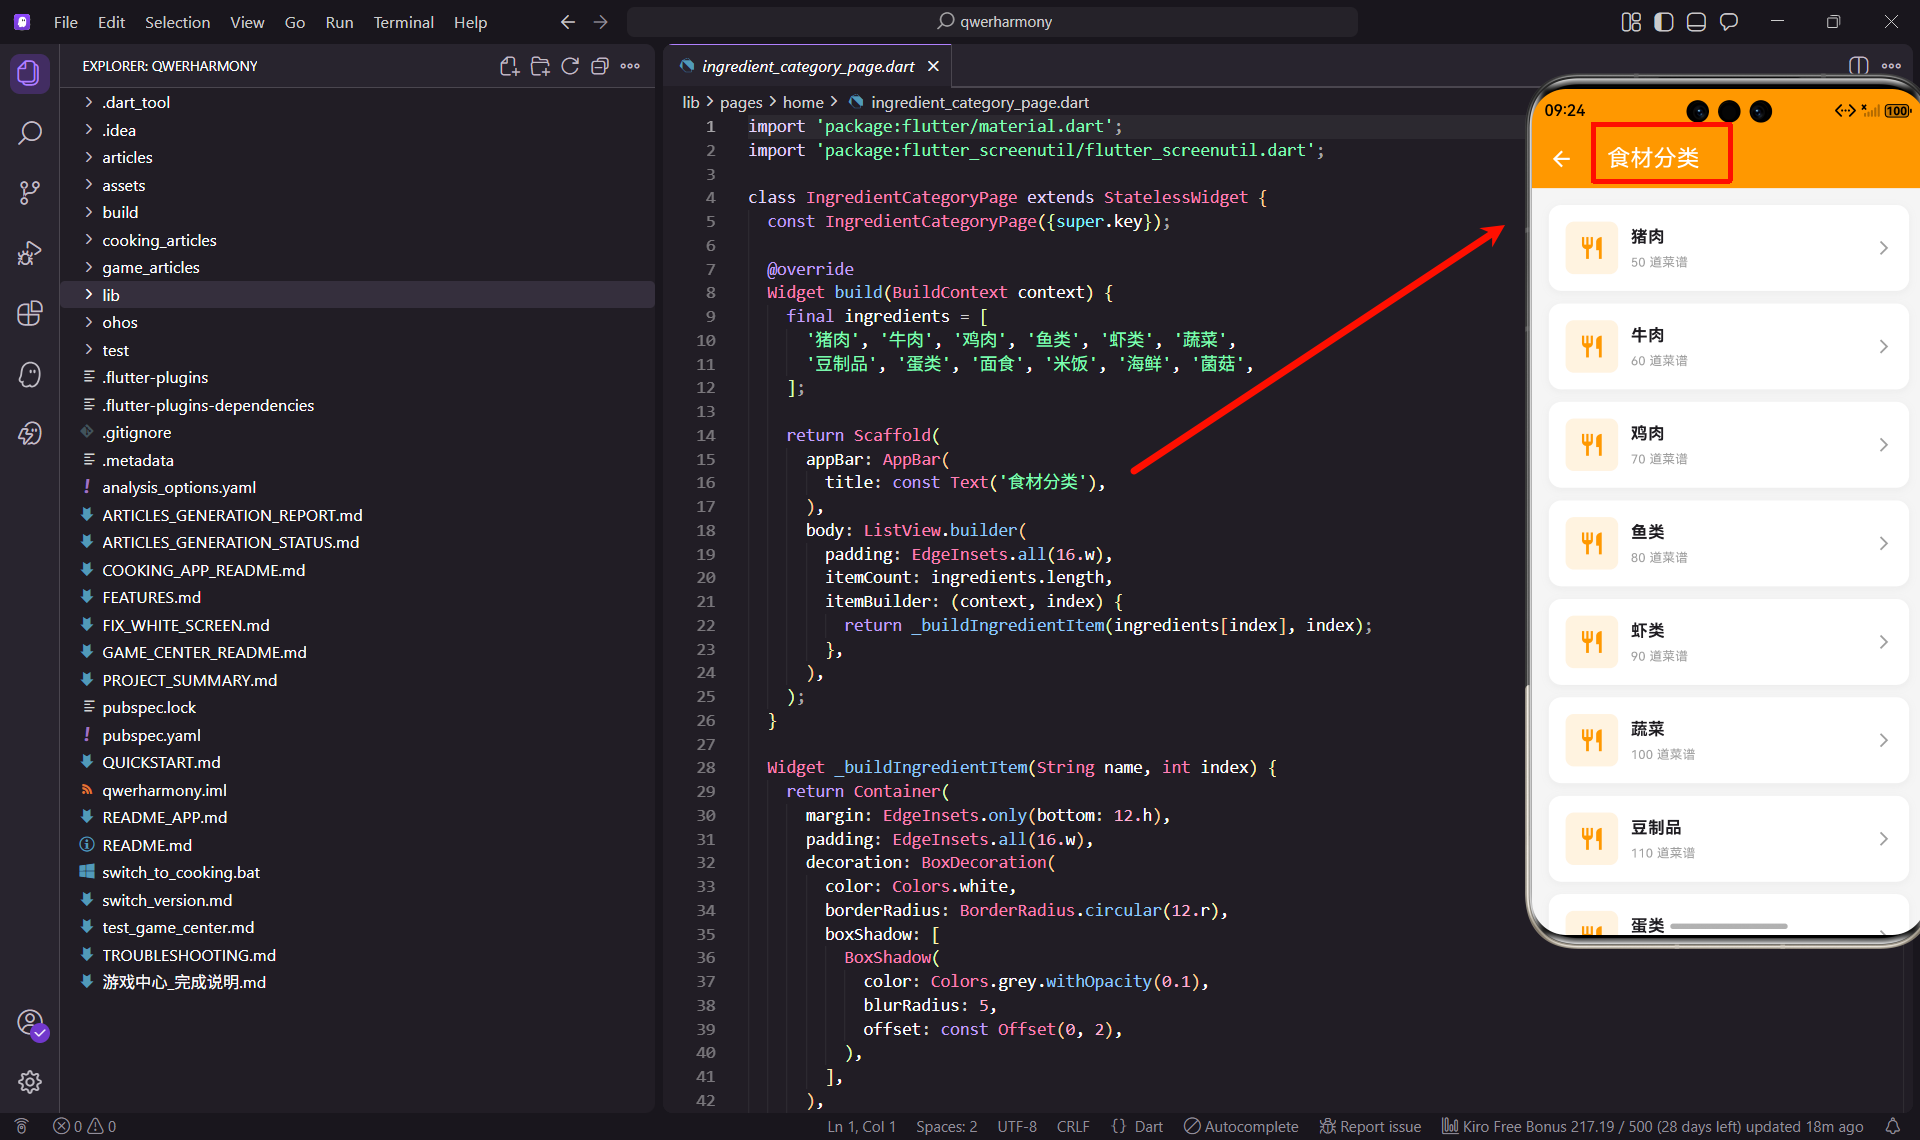This screenshot has height=1140, width=1920.
Task: Toggle the bottom panel layout button
Action: 1696,22
